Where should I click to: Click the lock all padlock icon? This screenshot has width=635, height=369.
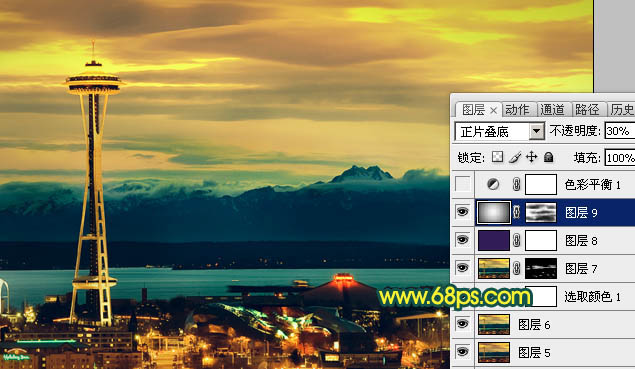pyautogui.click(x=548, y=157)
